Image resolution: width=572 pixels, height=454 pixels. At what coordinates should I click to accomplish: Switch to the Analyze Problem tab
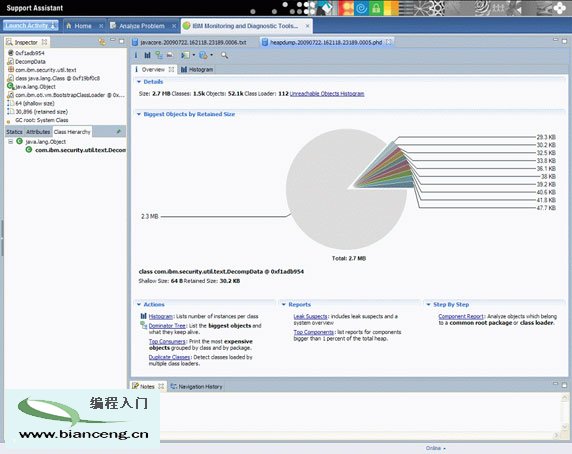tap(142, 26)
